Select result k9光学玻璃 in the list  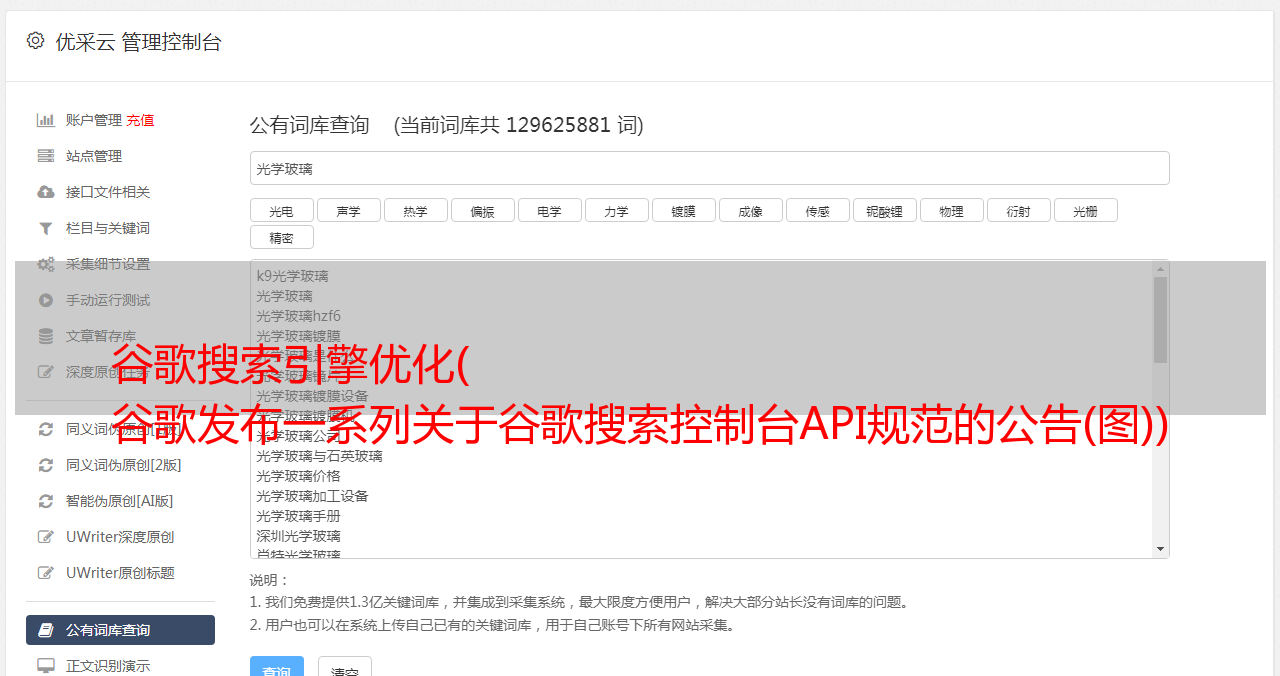click(292, 276)
